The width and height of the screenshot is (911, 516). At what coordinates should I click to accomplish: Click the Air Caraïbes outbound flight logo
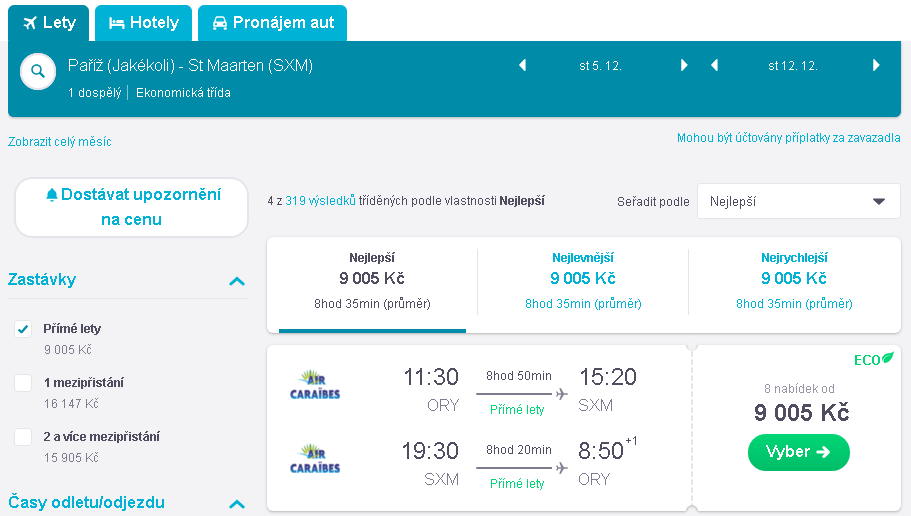(x=315, y=385)
